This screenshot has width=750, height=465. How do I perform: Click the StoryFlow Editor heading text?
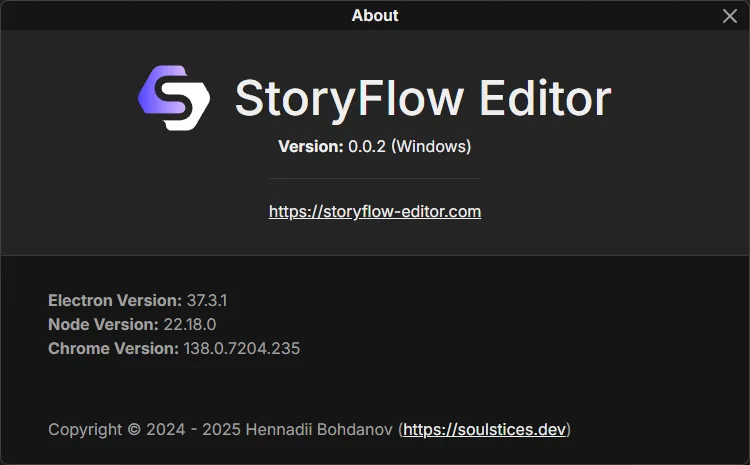(422, 98)
